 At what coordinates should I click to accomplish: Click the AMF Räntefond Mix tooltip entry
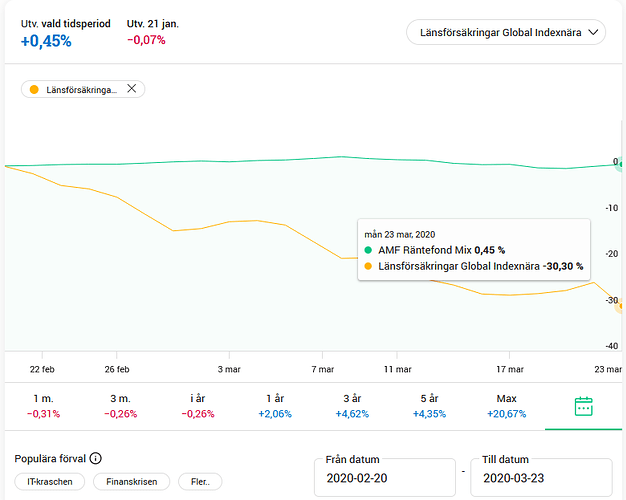tap(440, 250)
